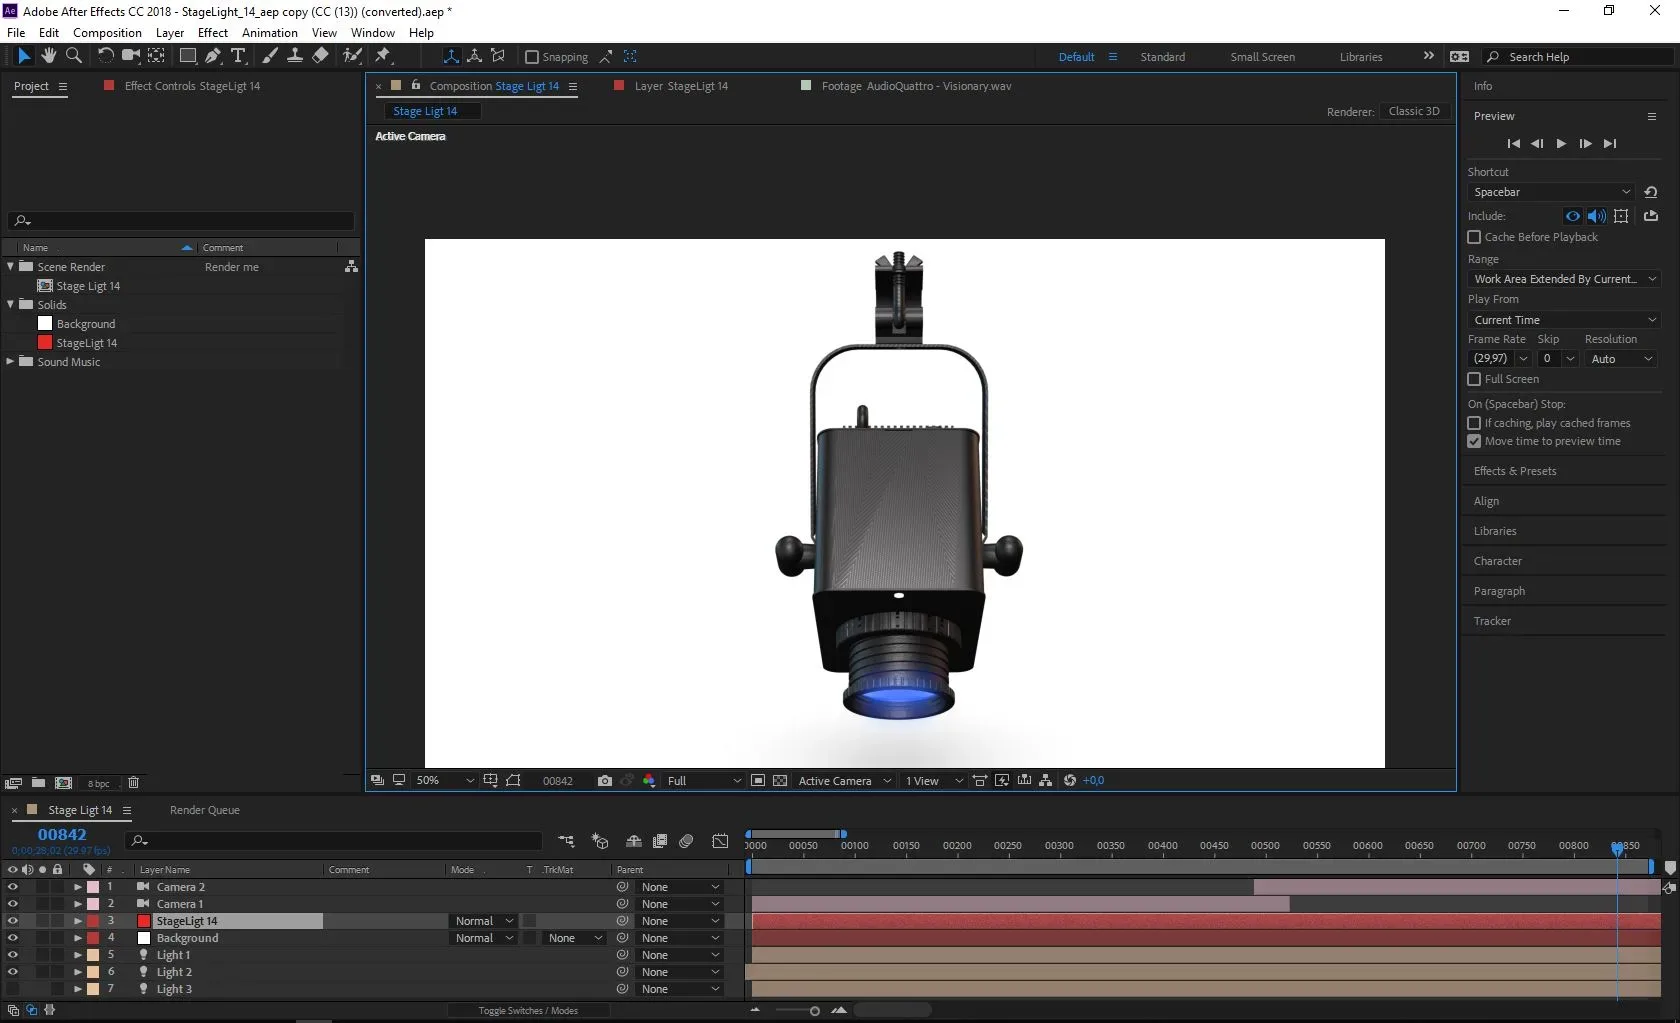This screenshot has width=1680, height=1023.
Task: Enable the Snapping checkbox
Action: (x=532, y=57)
